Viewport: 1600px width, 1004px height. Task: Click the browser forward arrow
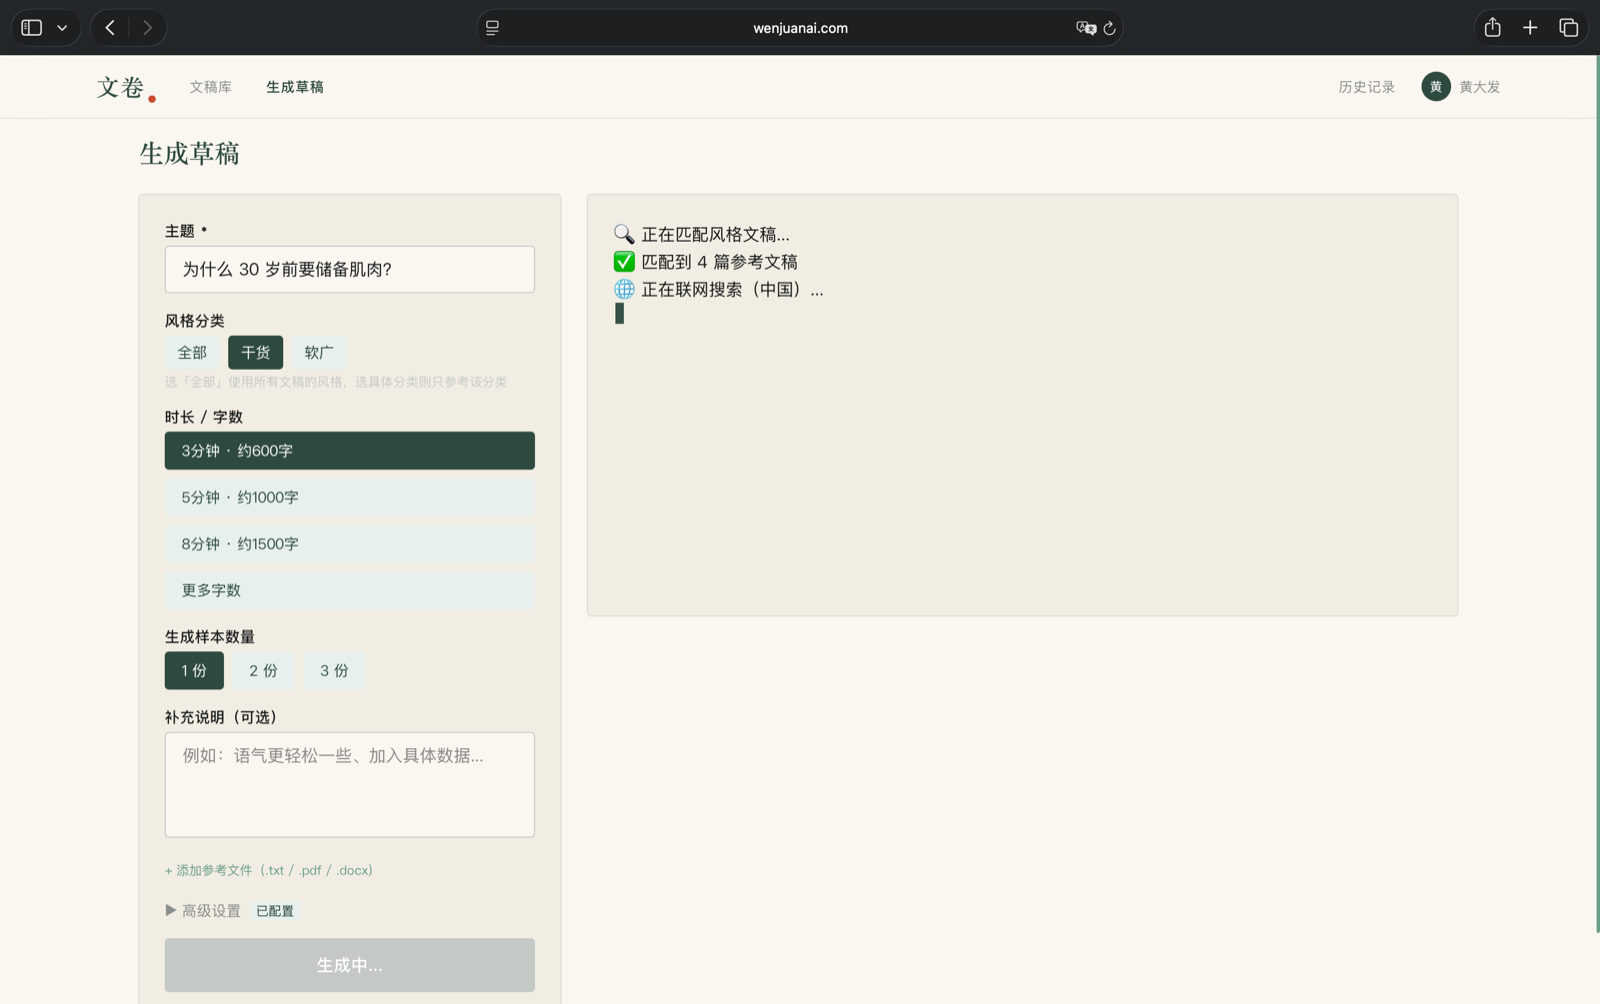point(148,28)
